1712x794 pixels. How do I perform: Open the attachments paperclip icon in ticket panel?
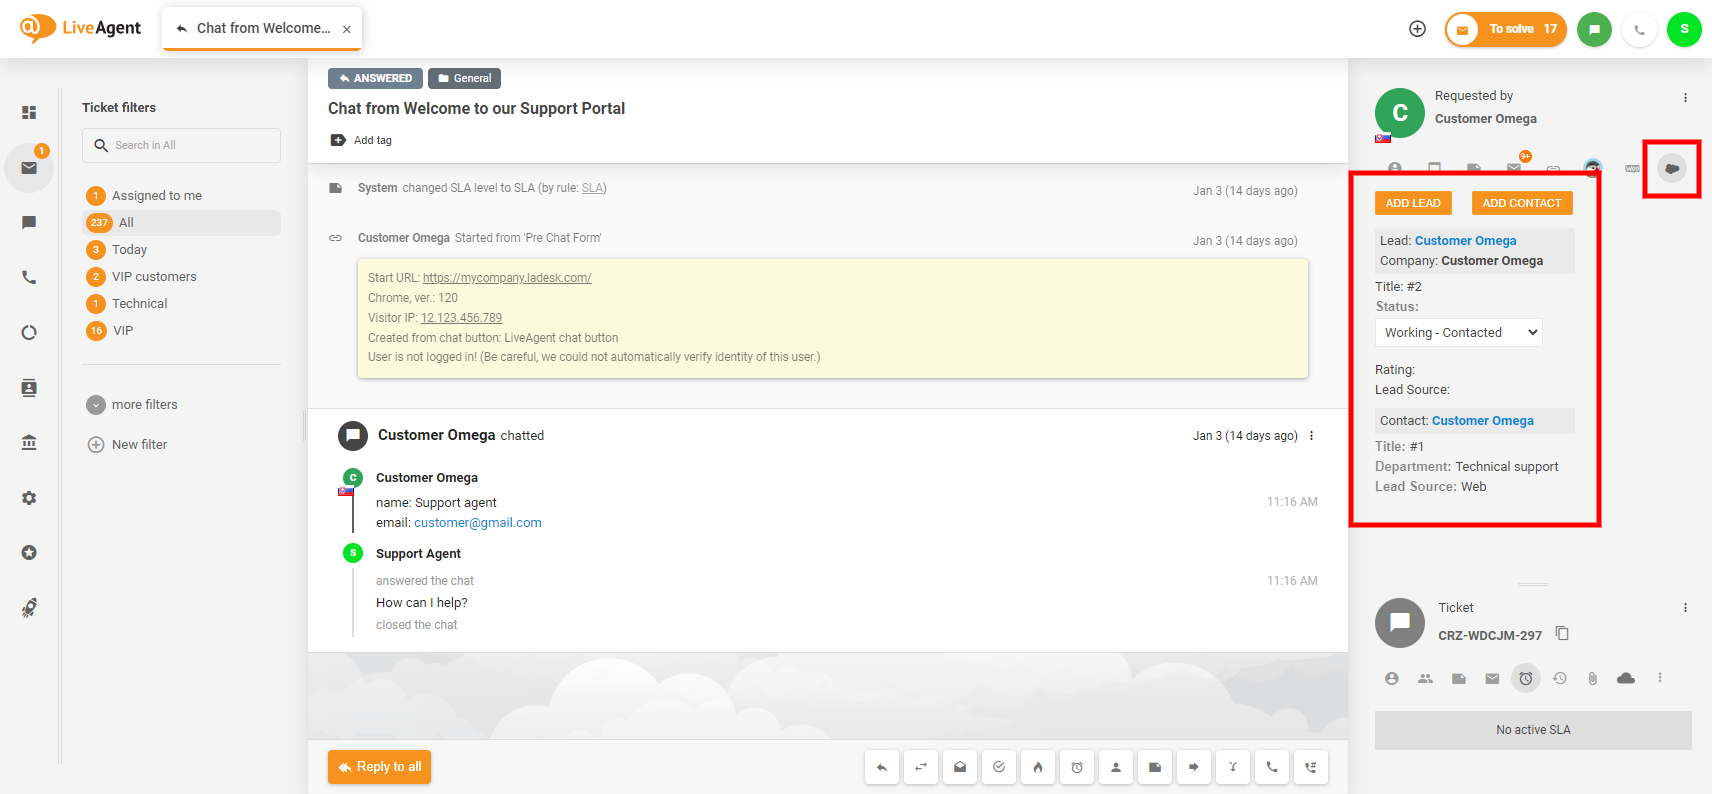pyautogui.click(x=1592, y=678)
